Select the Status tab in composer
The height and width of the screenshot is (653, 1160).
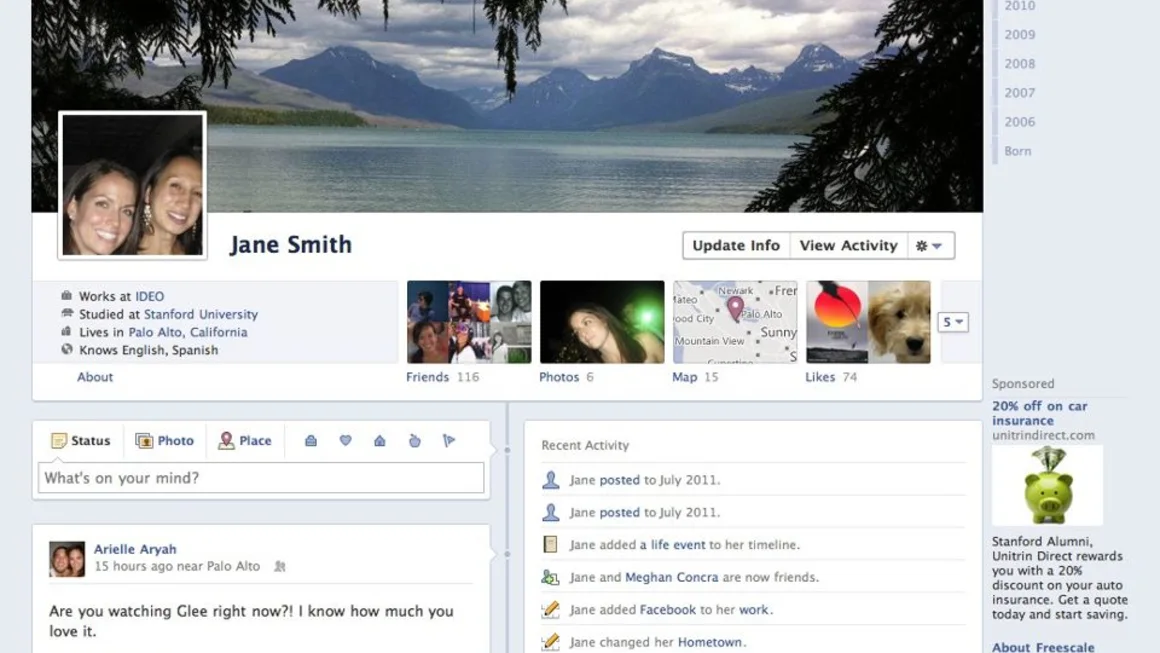click(x=81, y=441)
